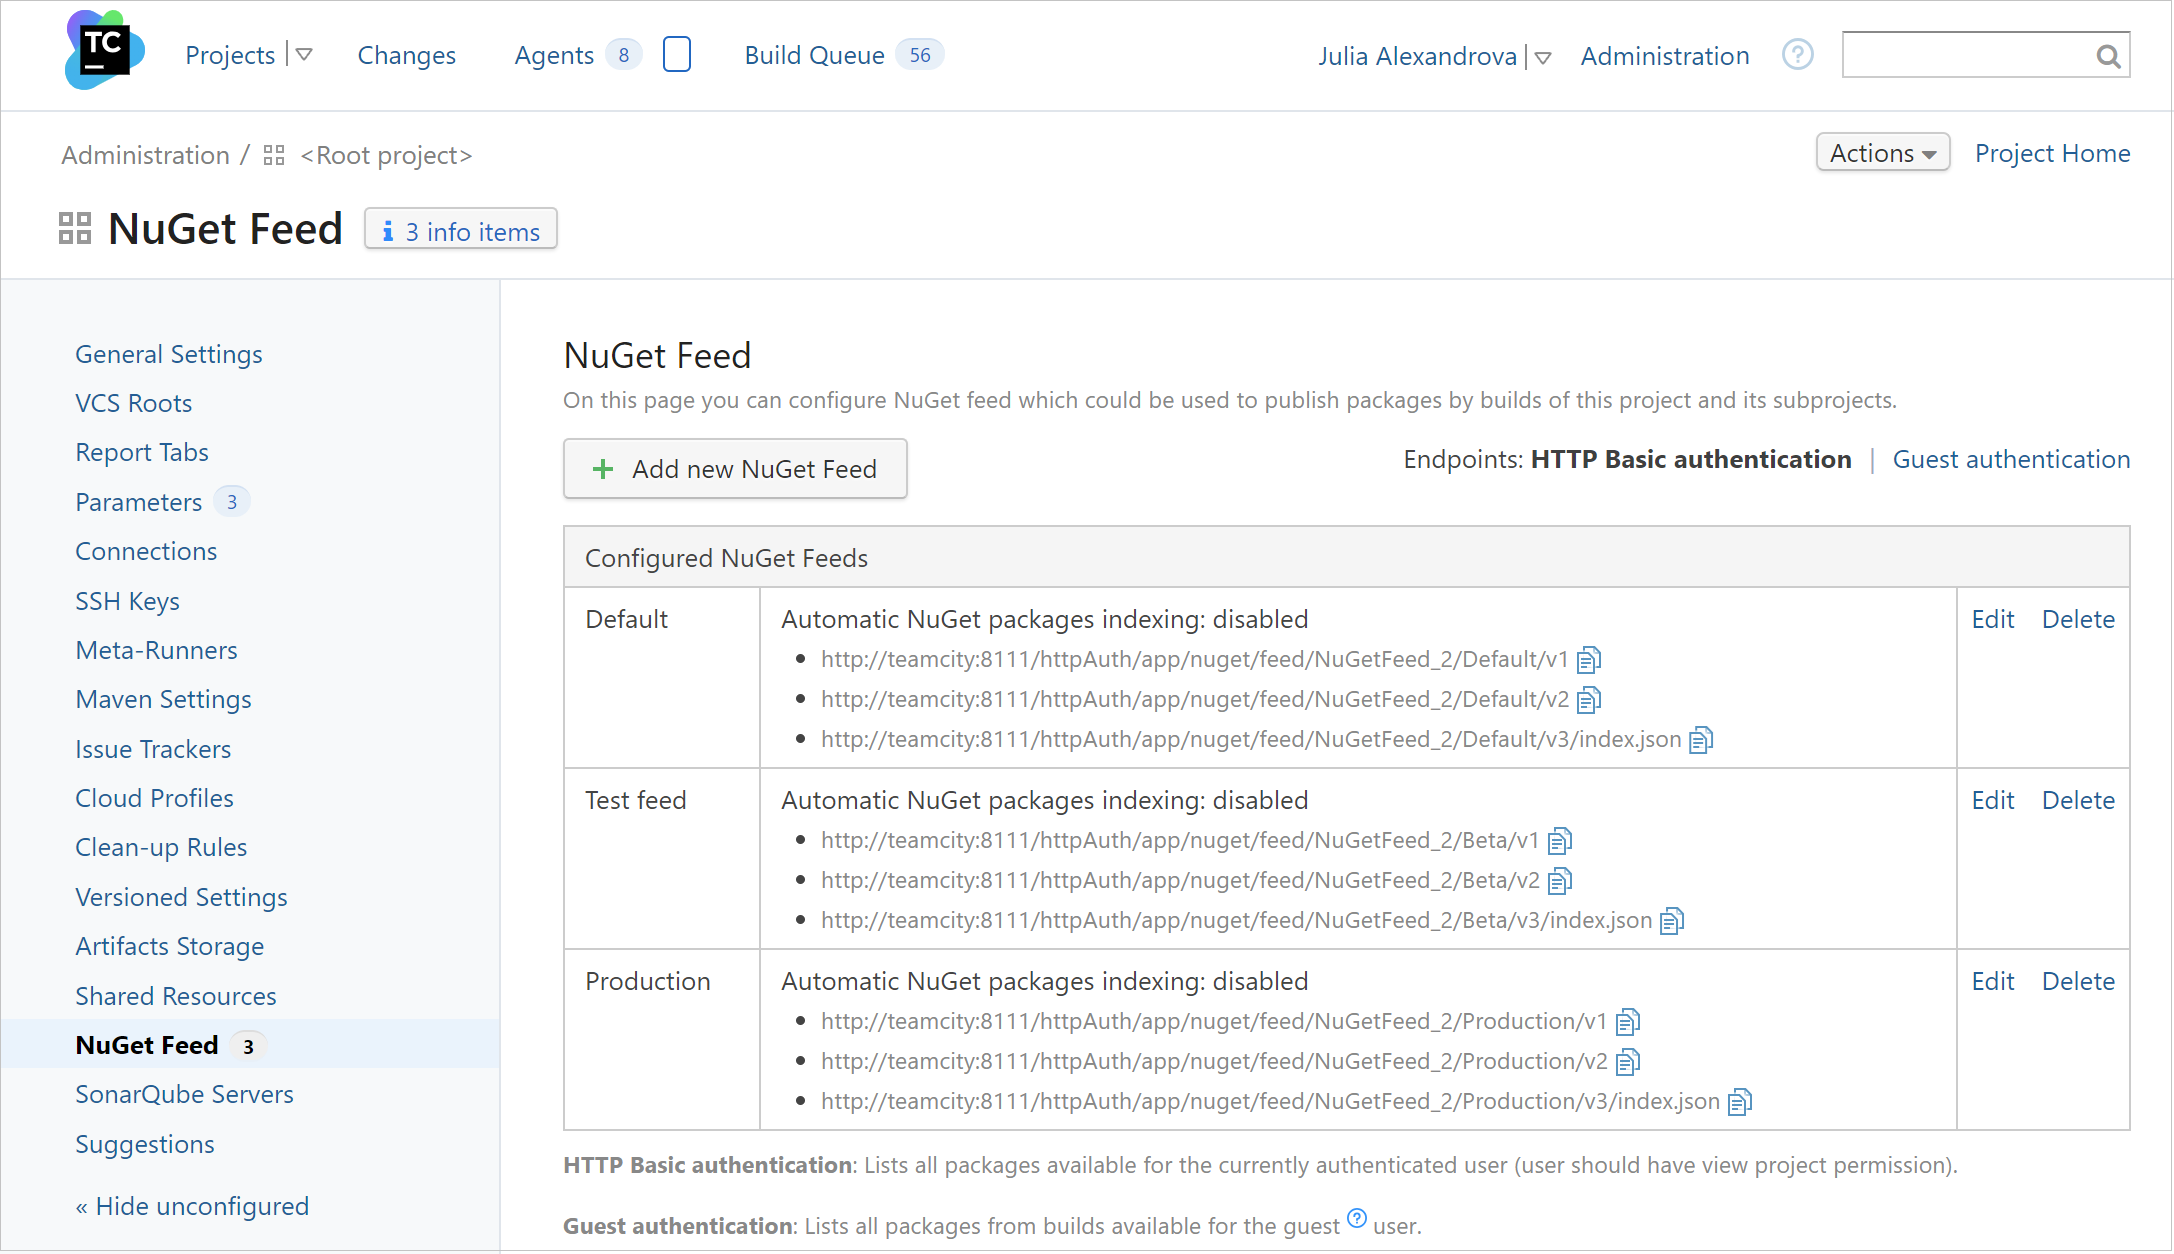The height and width of the screenshot is (1254, 2174).
Task: Open the help question mark icon
Action: tap(1797, 55)
